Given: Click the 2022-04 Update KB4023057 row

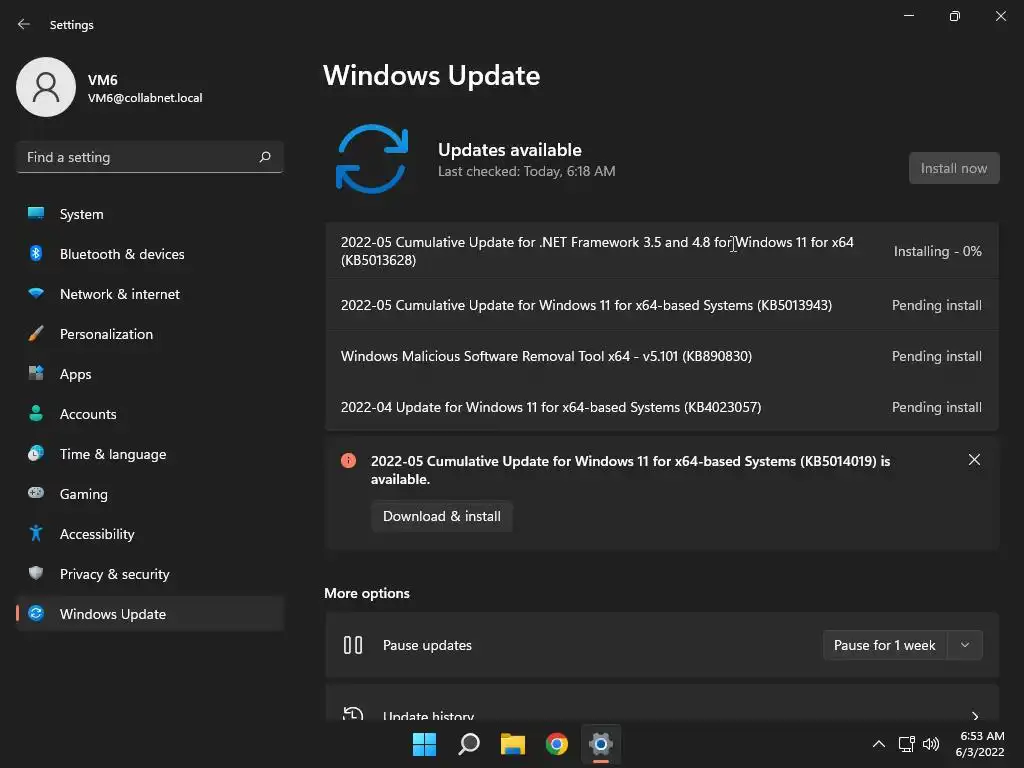Looking at the screenshot, I should pos(662,407).
